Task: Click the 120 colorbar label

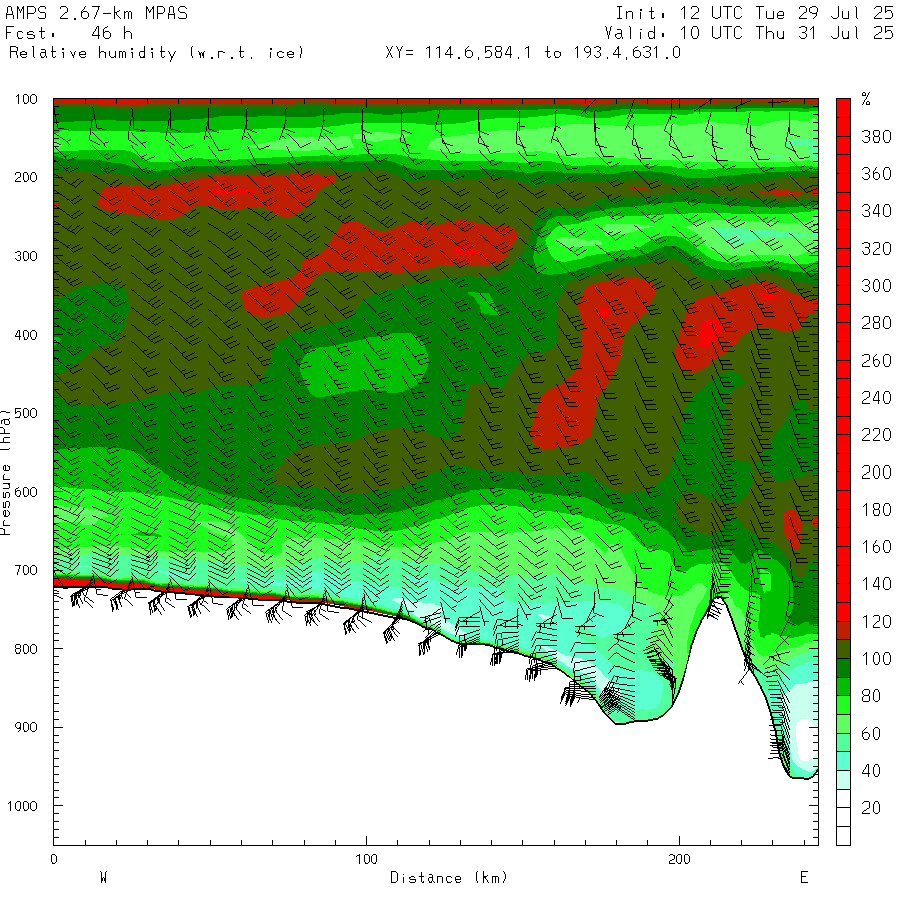Action: point(876,622)
